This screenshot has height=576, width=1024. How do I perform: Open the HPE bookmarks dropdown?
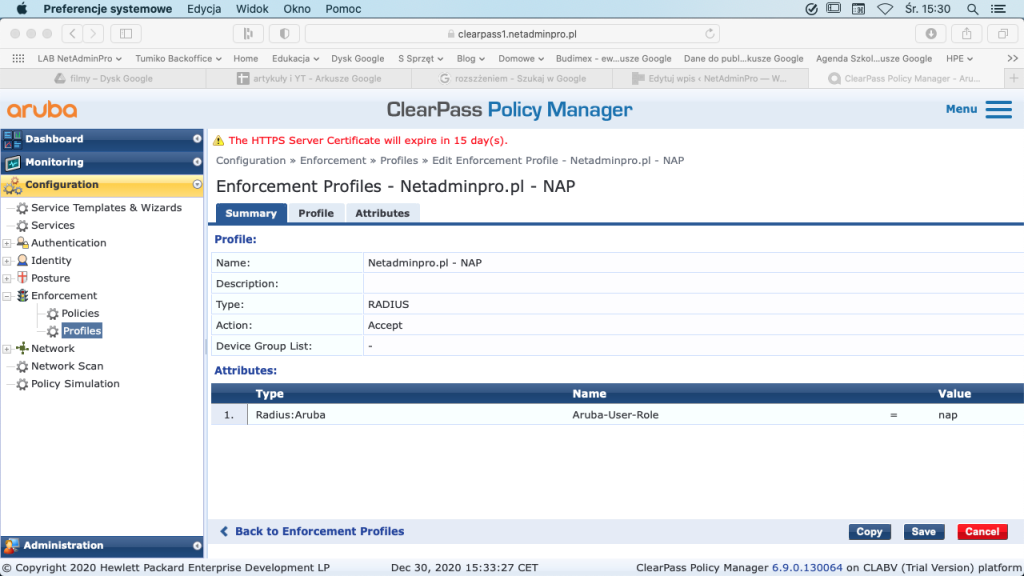(959, 58)
